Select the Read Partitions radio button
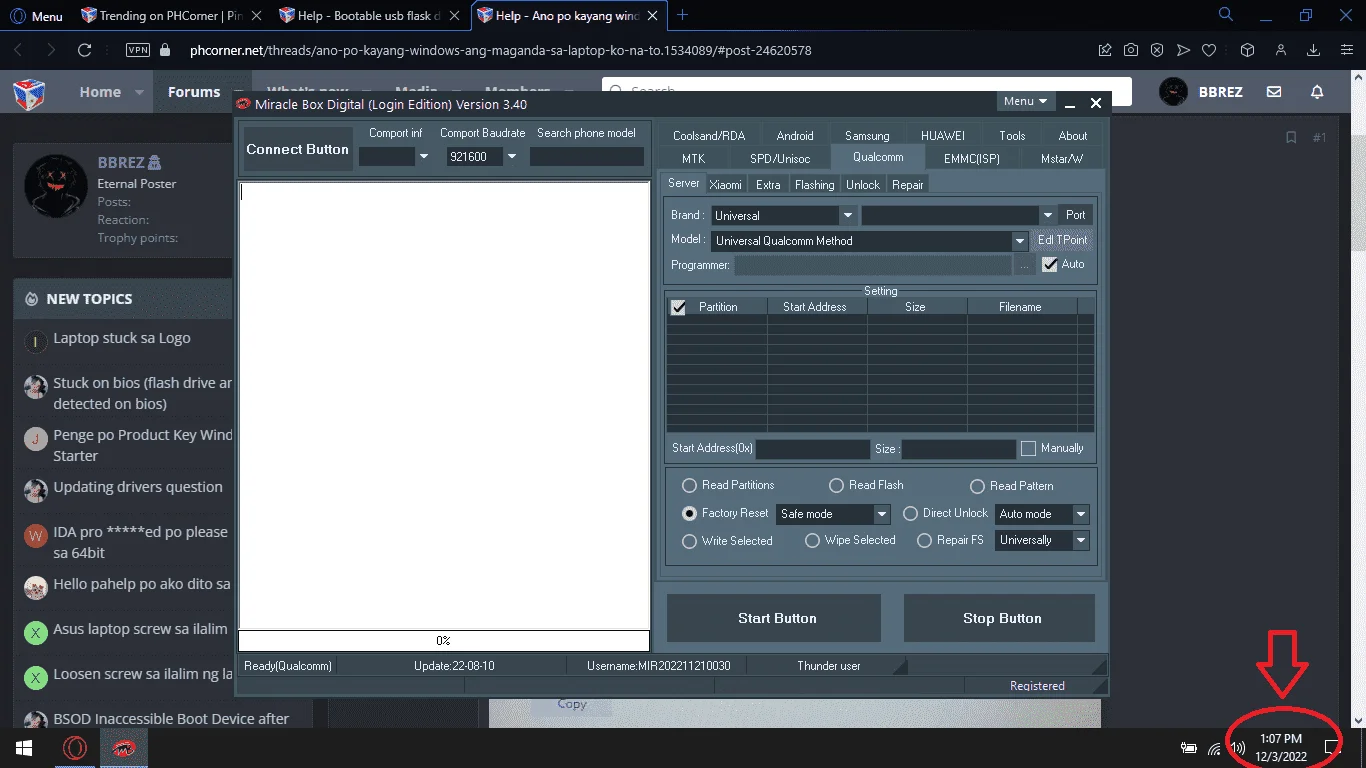The width and height of the screenshot is (1366, 768). point(689,486)
